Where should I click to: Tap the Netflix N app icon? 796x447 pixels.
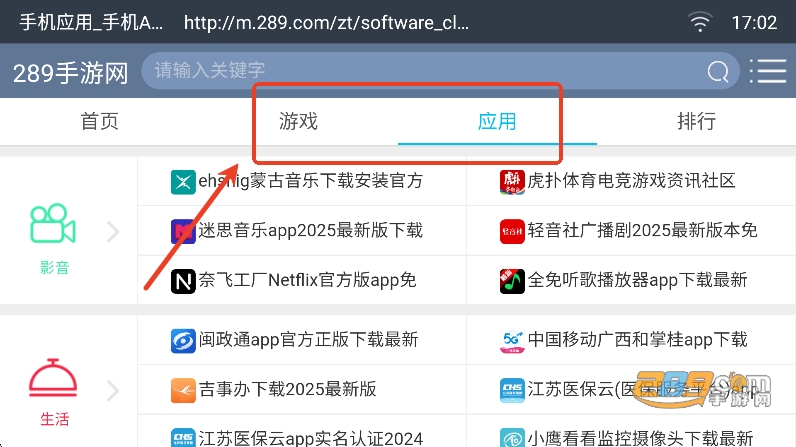[x=183, y=281]
